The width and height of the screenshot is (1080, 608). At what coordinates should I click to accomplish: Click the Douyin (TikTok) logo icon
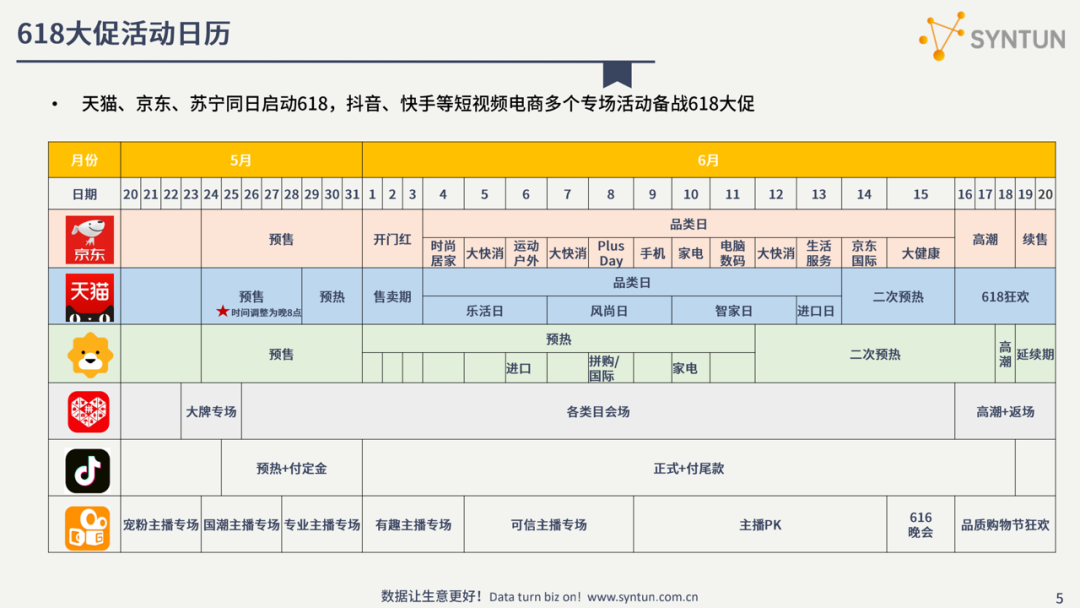87,471
